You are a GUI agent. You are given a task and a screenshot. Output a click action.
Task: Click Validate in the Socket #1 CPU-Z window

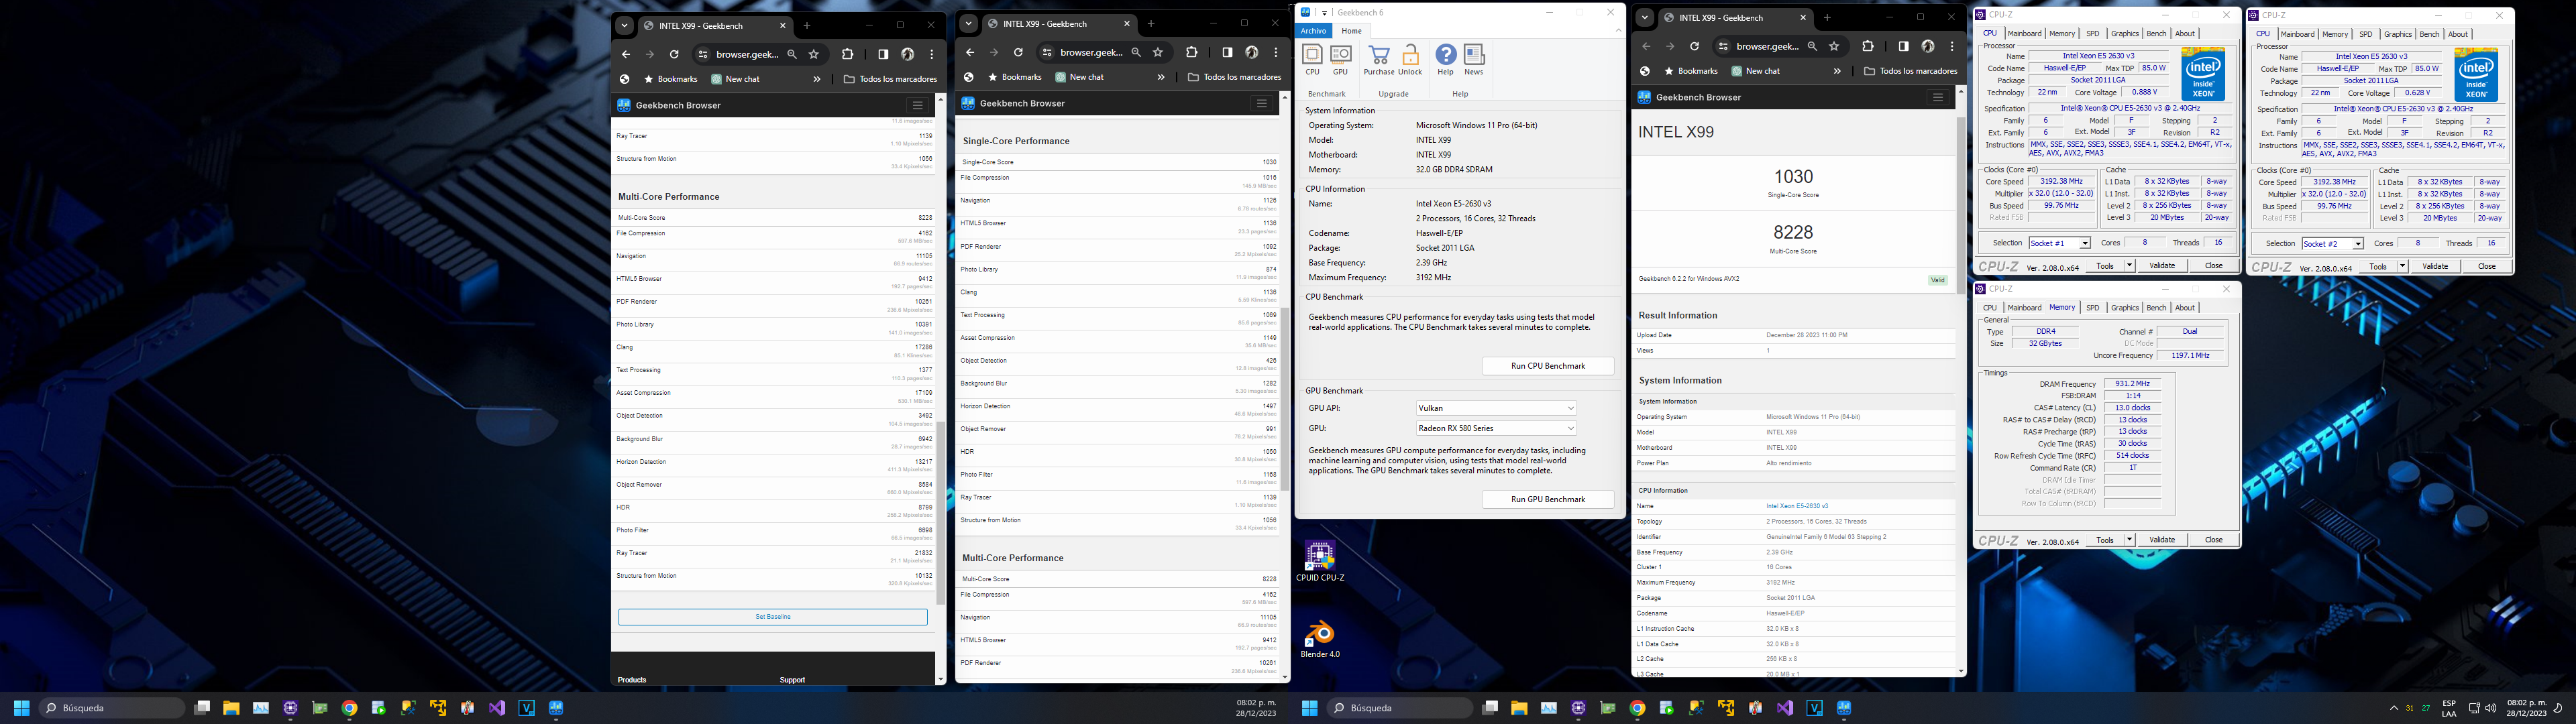[2162, 266]
